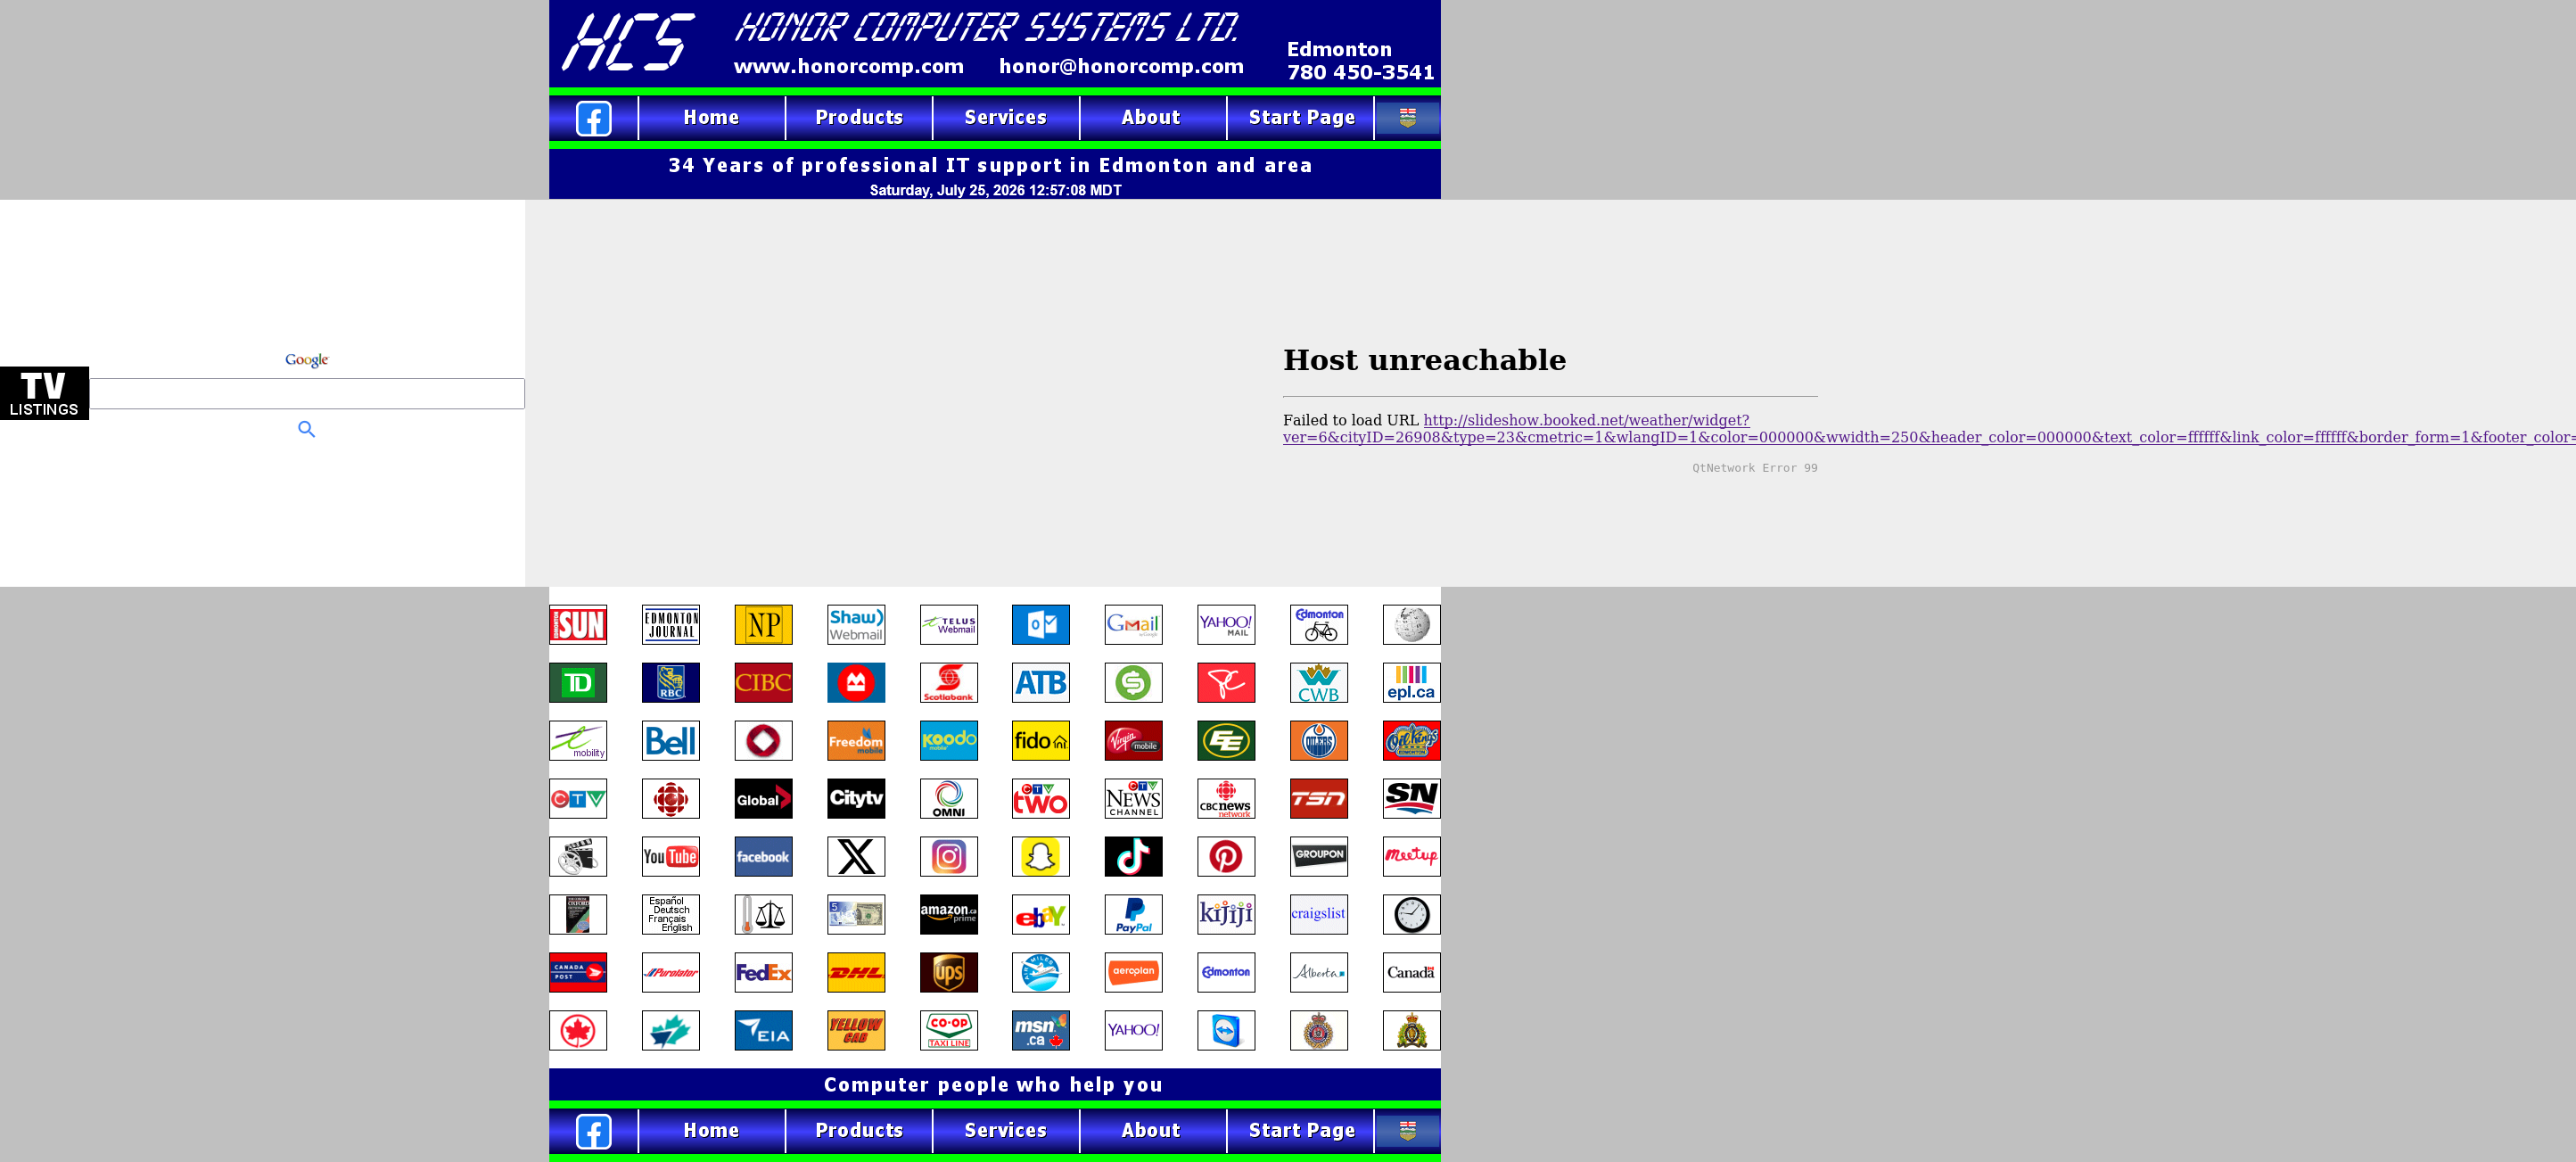
Task: Open the Snapchat ghost tile
Action: tap(1041, 857)
